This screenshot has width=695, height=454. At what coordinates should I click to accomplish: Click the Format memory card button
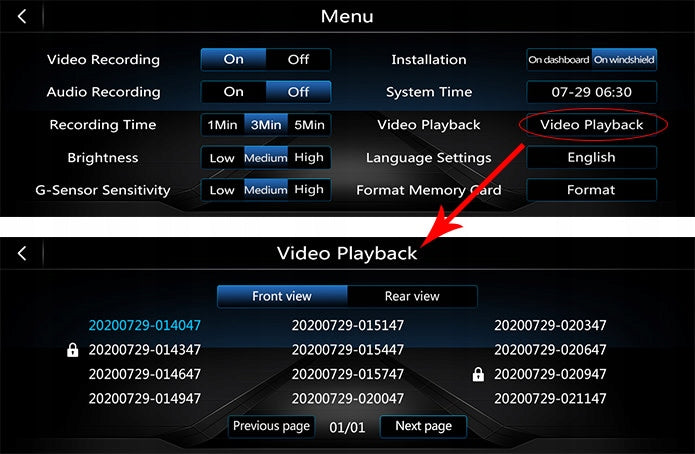[592, 190]
